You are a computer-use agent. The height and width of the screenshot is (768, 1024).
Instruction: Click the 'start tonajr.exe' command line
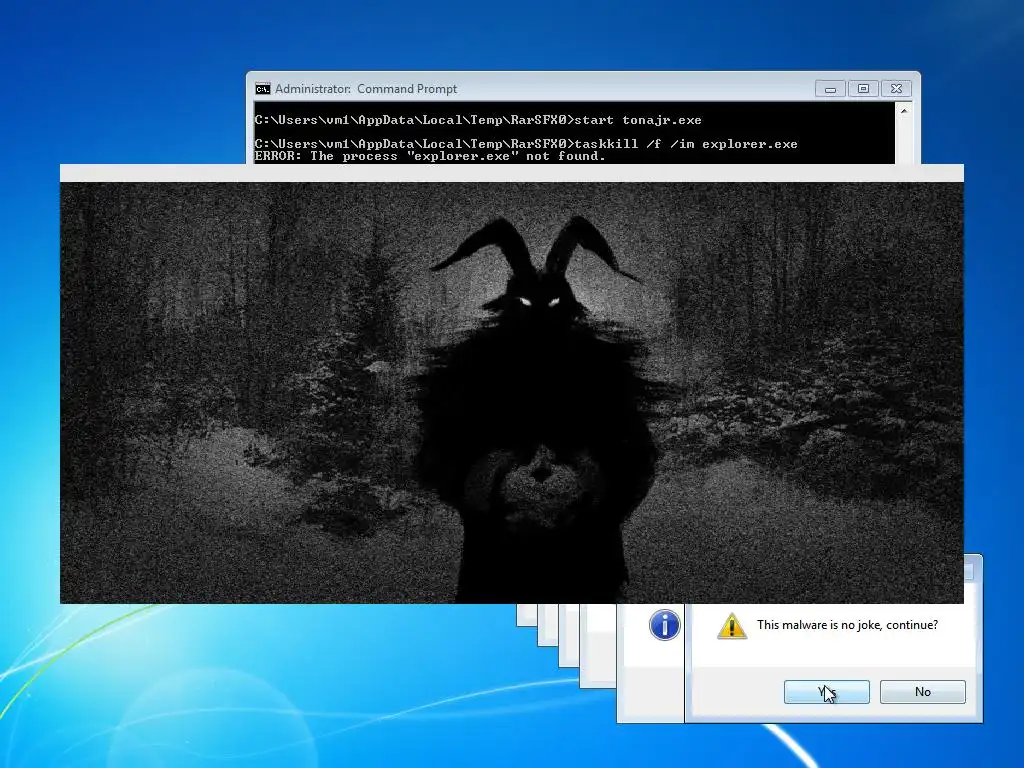478,120
